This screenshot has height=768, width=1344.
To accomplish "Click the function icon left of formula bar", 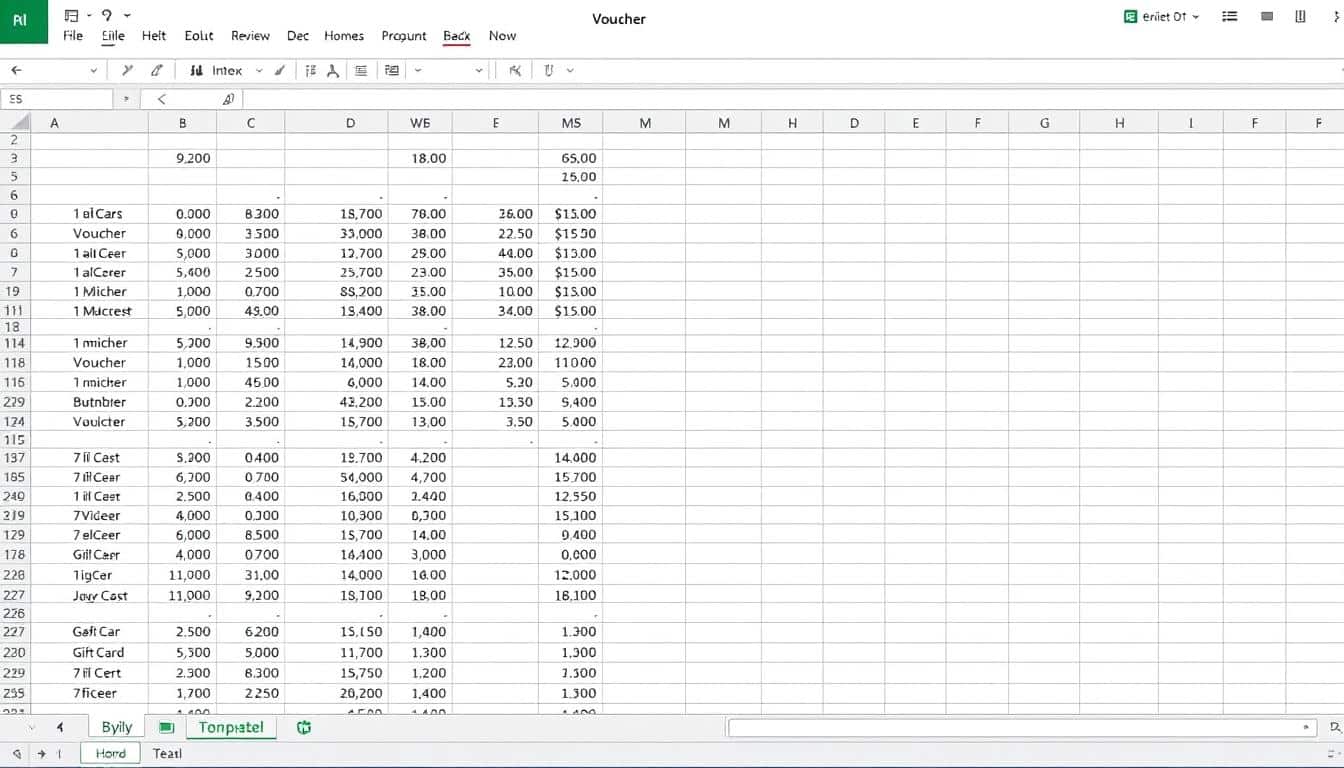I will [228, 99].
